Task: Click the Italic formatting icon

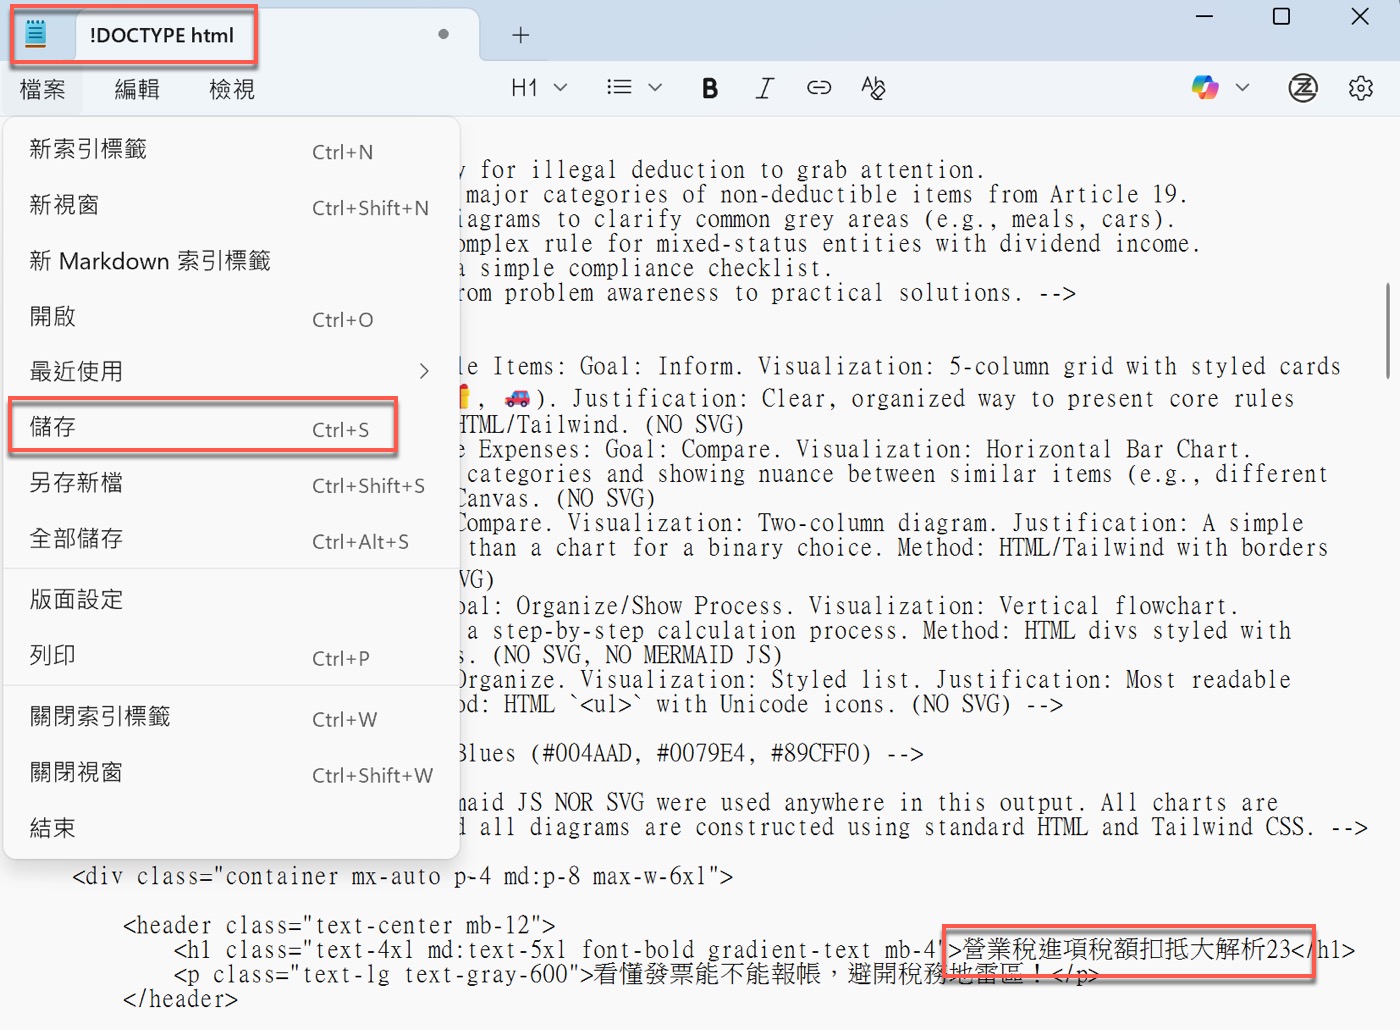Action: (764, 88)
